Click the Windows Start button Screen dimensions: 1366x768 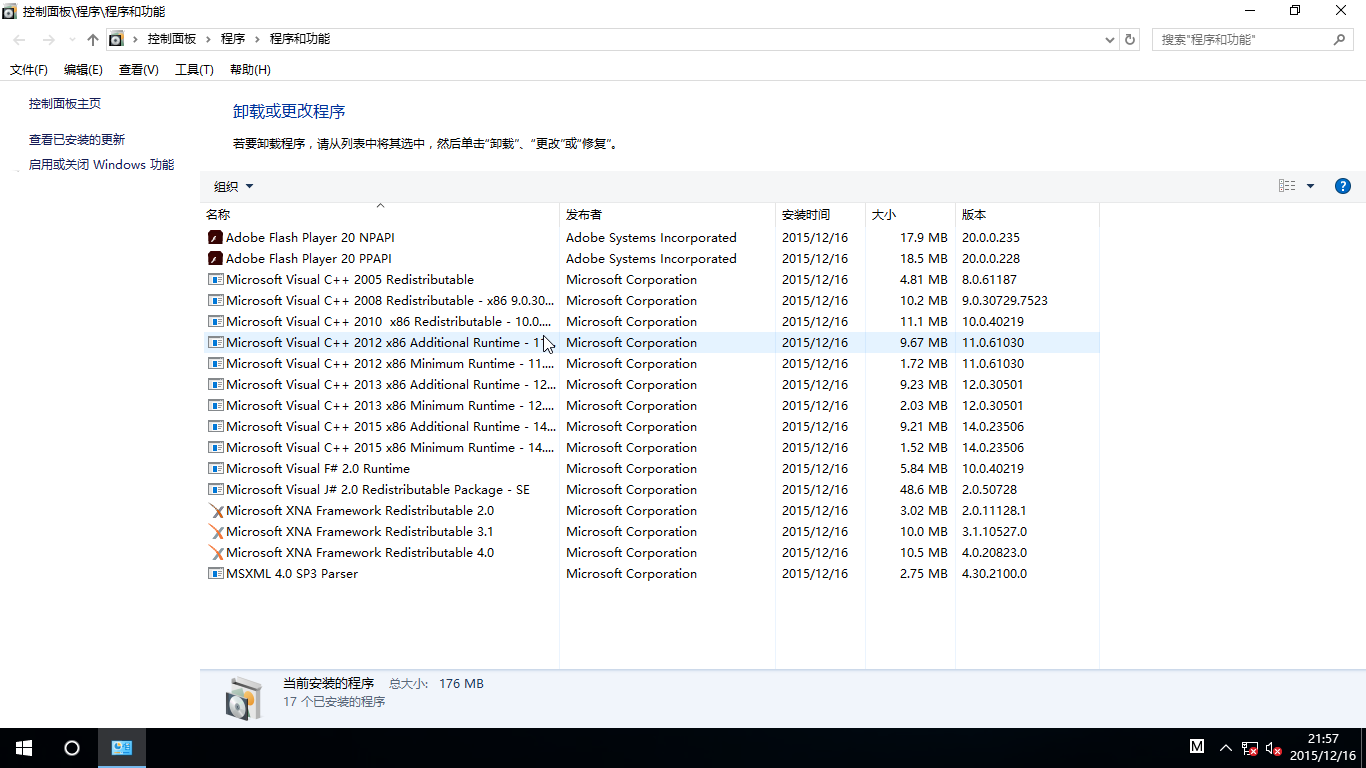point(22,748)
